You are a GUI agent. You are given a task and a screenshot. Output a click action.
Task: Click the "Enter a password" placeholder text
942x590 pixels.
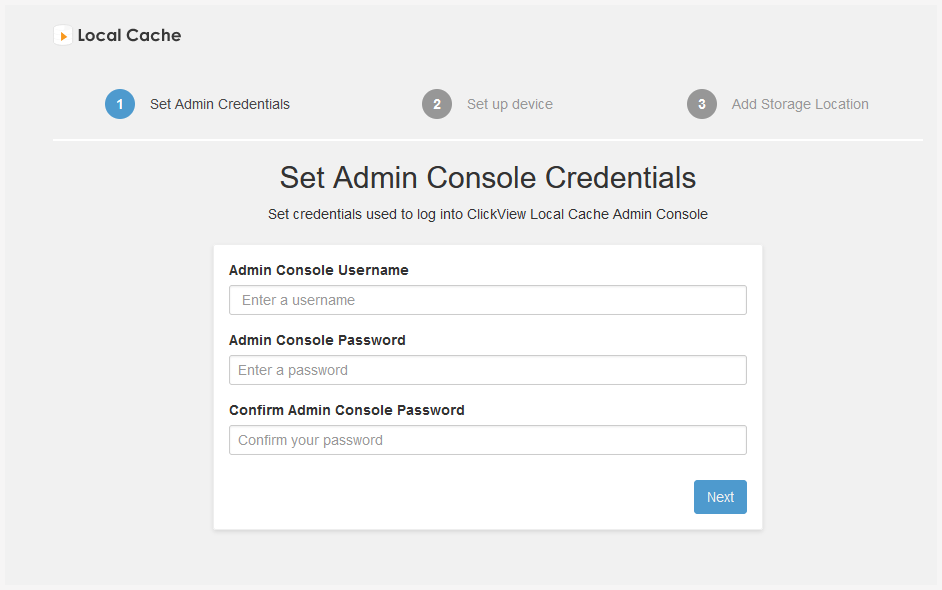point(293,370)
